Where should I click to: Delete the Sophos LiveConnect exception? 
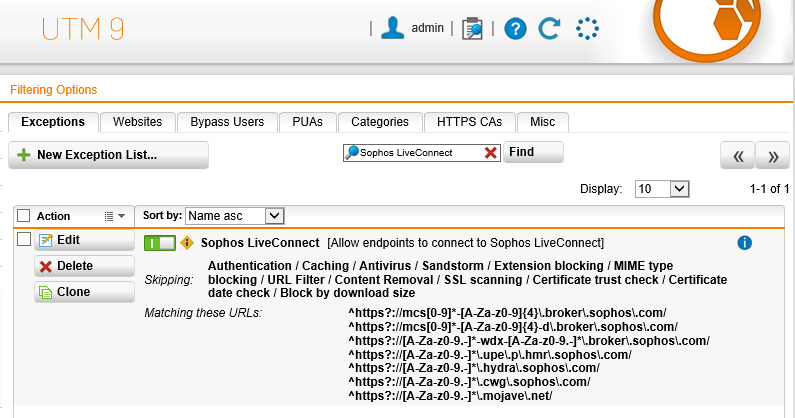point(85,266)
